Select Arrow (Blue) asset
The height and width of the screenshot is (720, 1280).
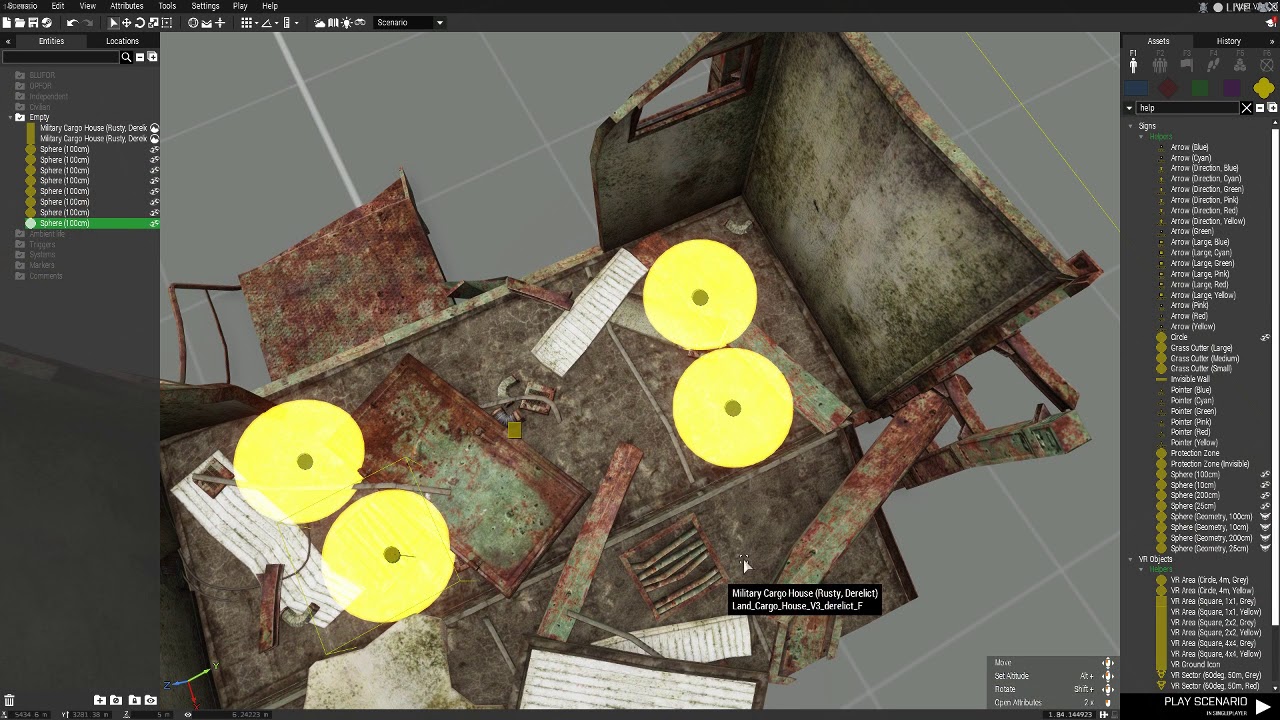(x=1189, y=147)
